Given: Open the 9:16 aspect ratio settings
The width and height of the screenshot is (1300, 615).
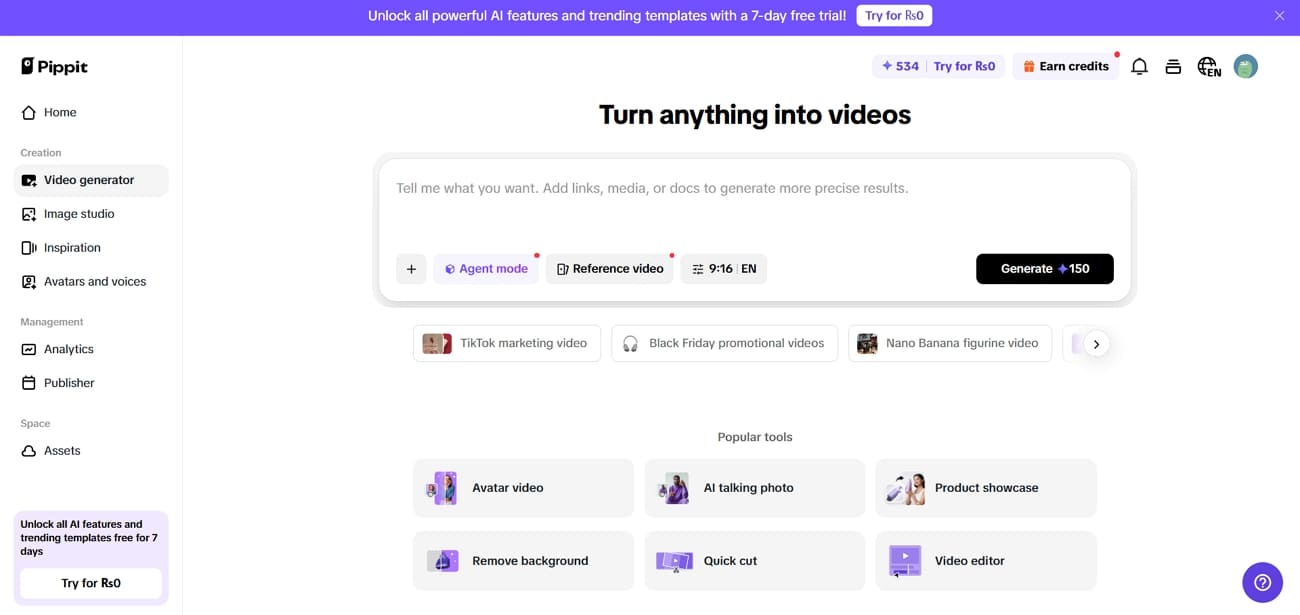Looking at the screenshot, I should click(715, 268).
